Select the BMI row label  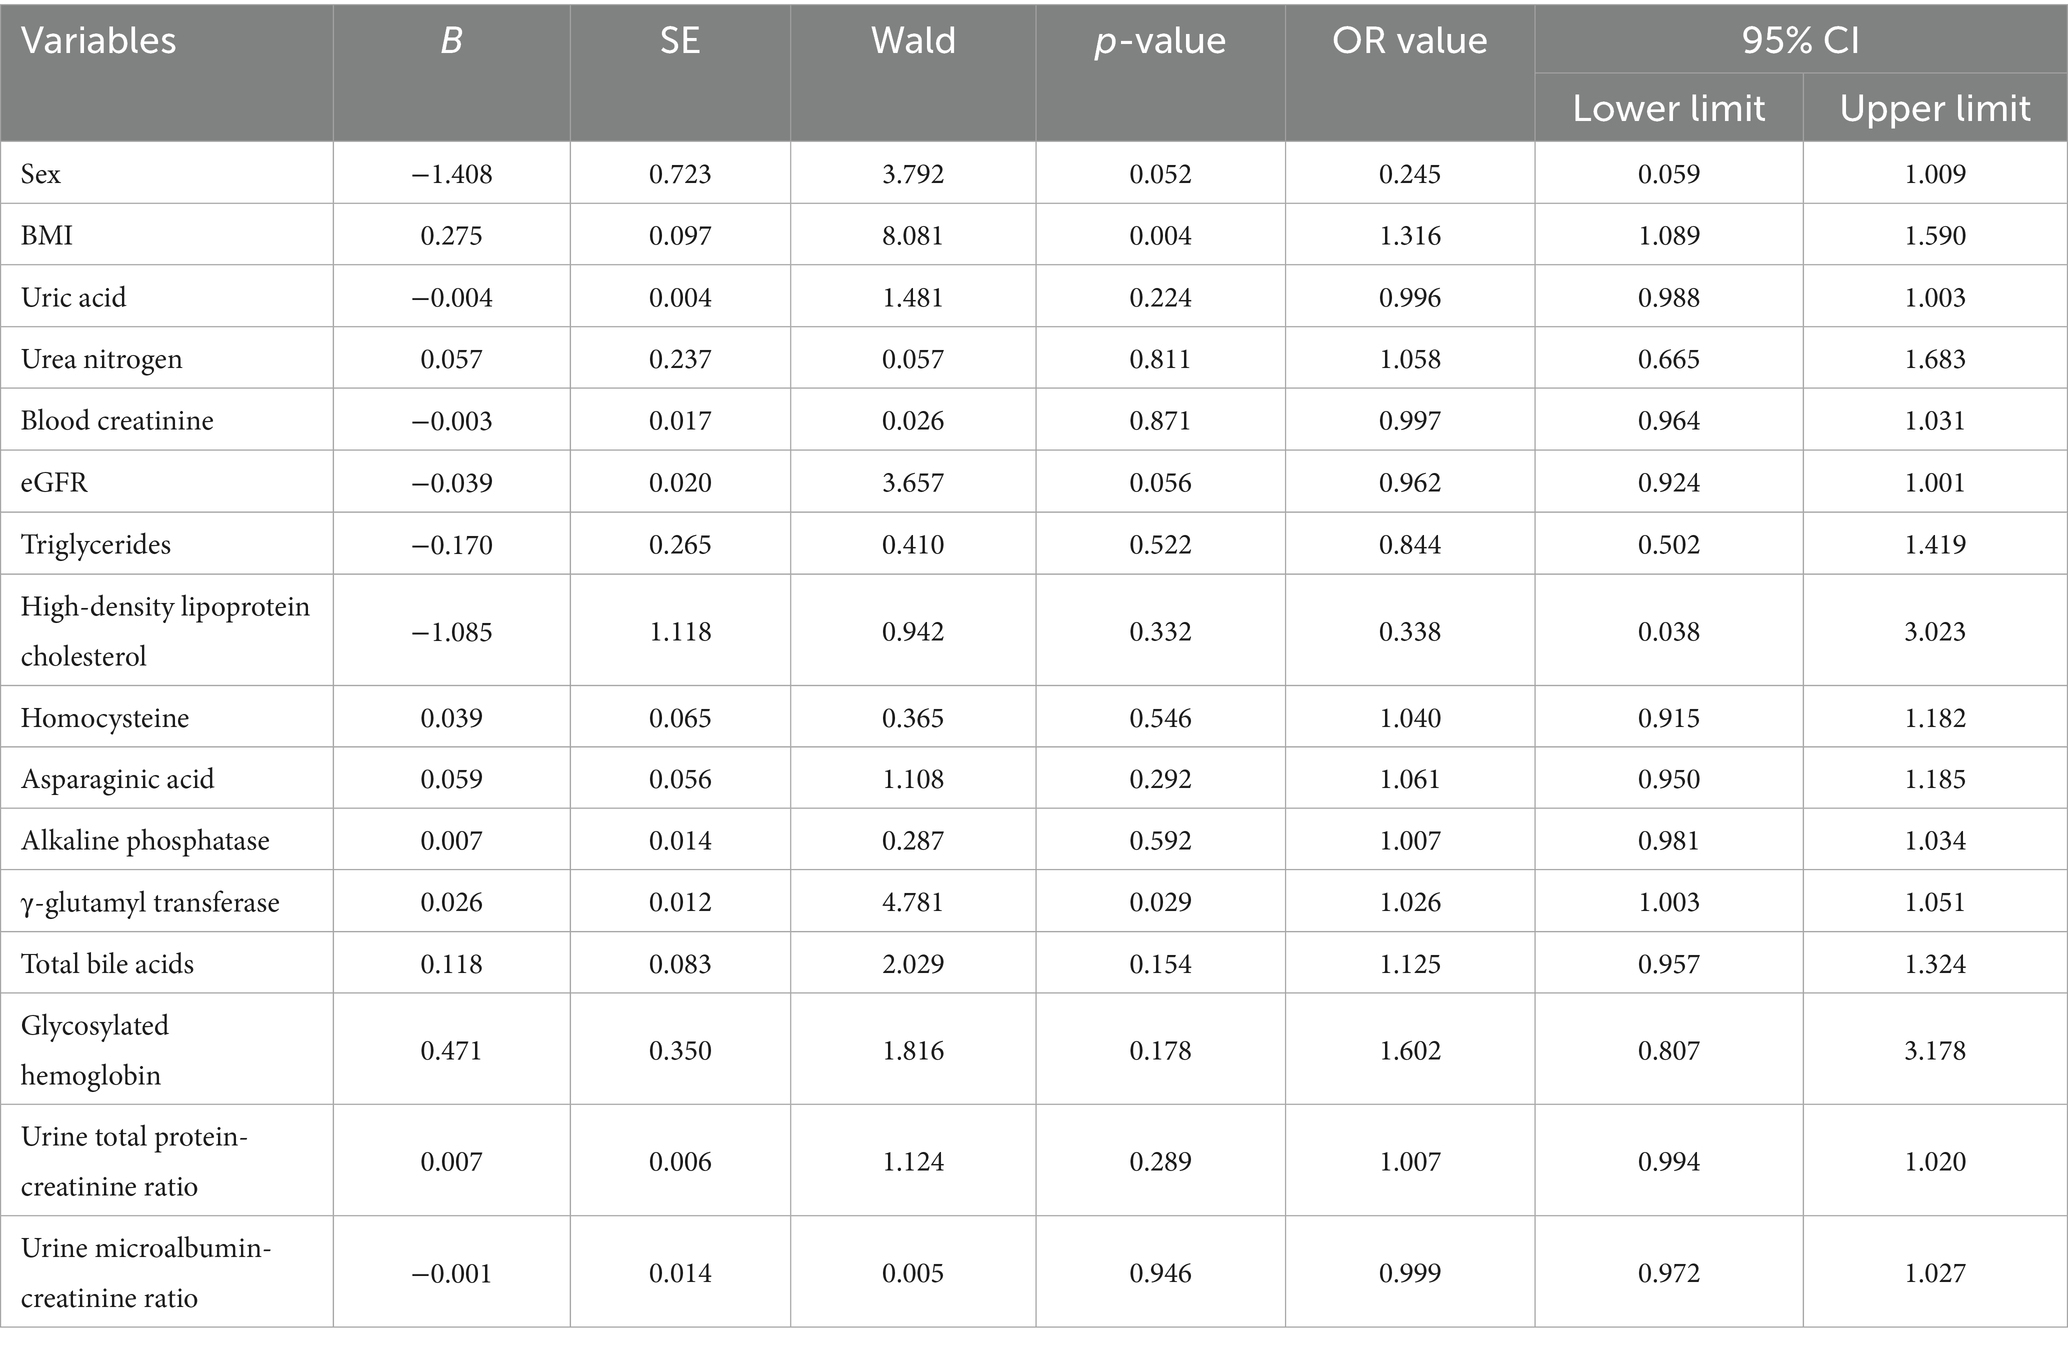coord(47,235)
